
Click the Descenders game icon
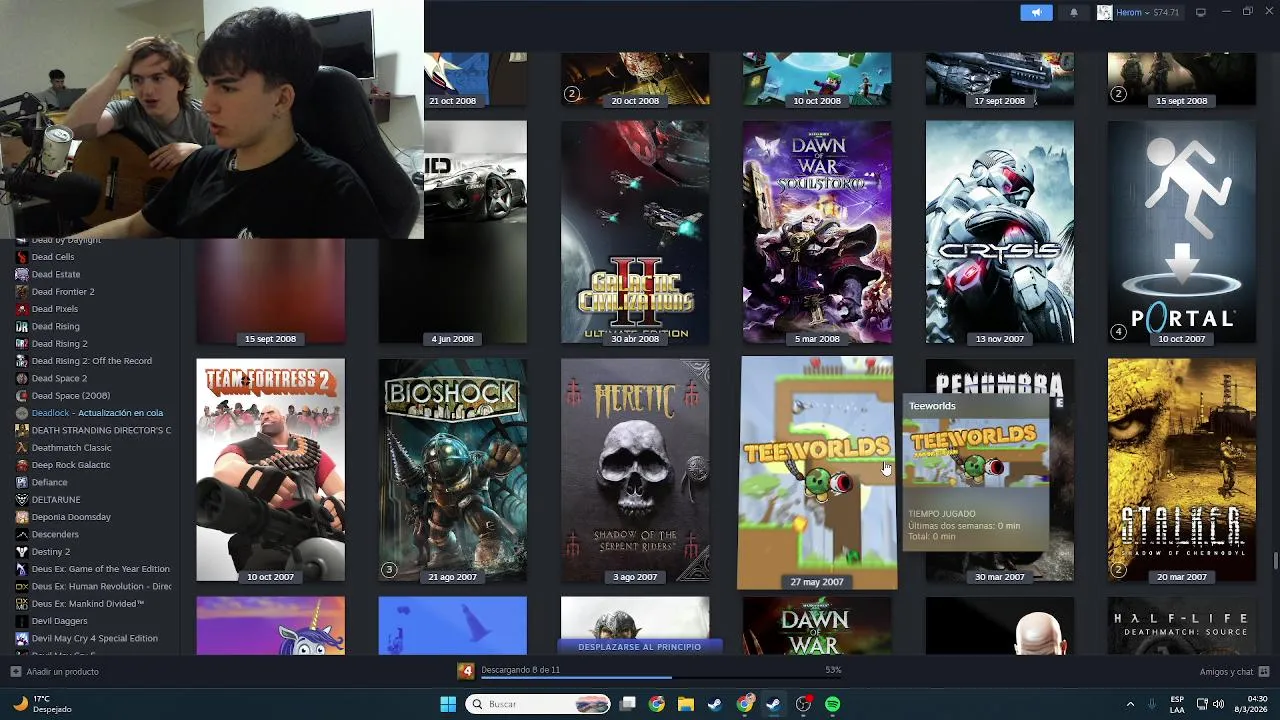pos(22,534)
